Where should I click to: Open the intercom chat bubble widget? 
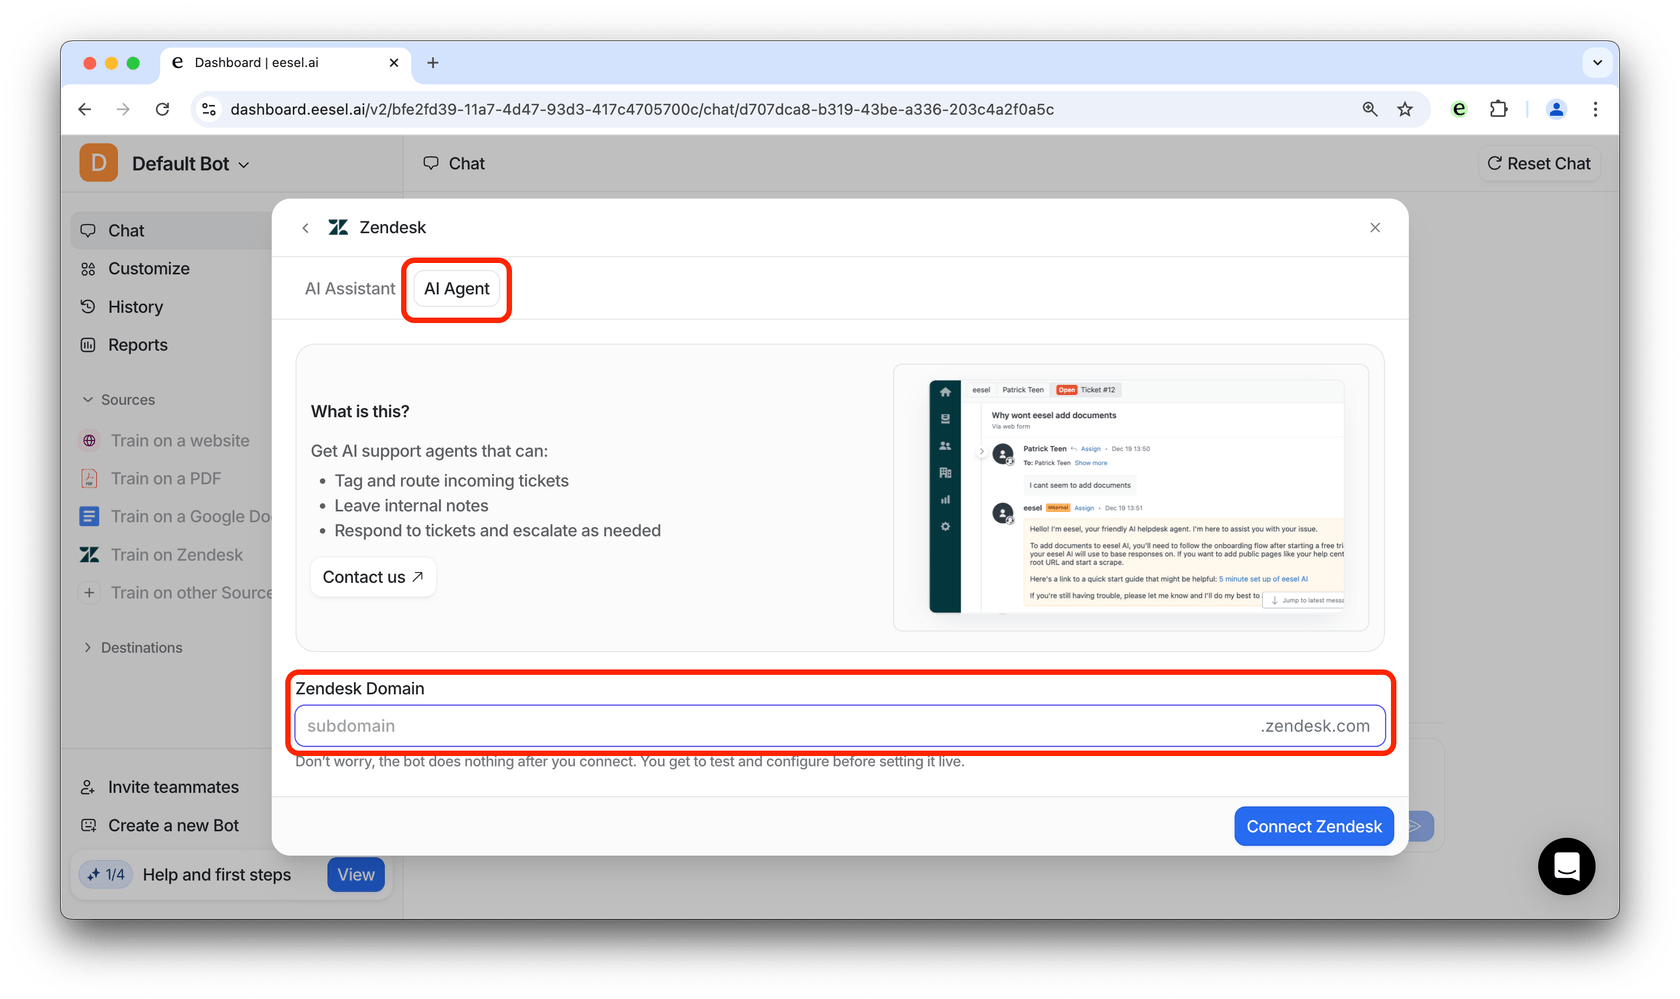[x=1566, y=866]
